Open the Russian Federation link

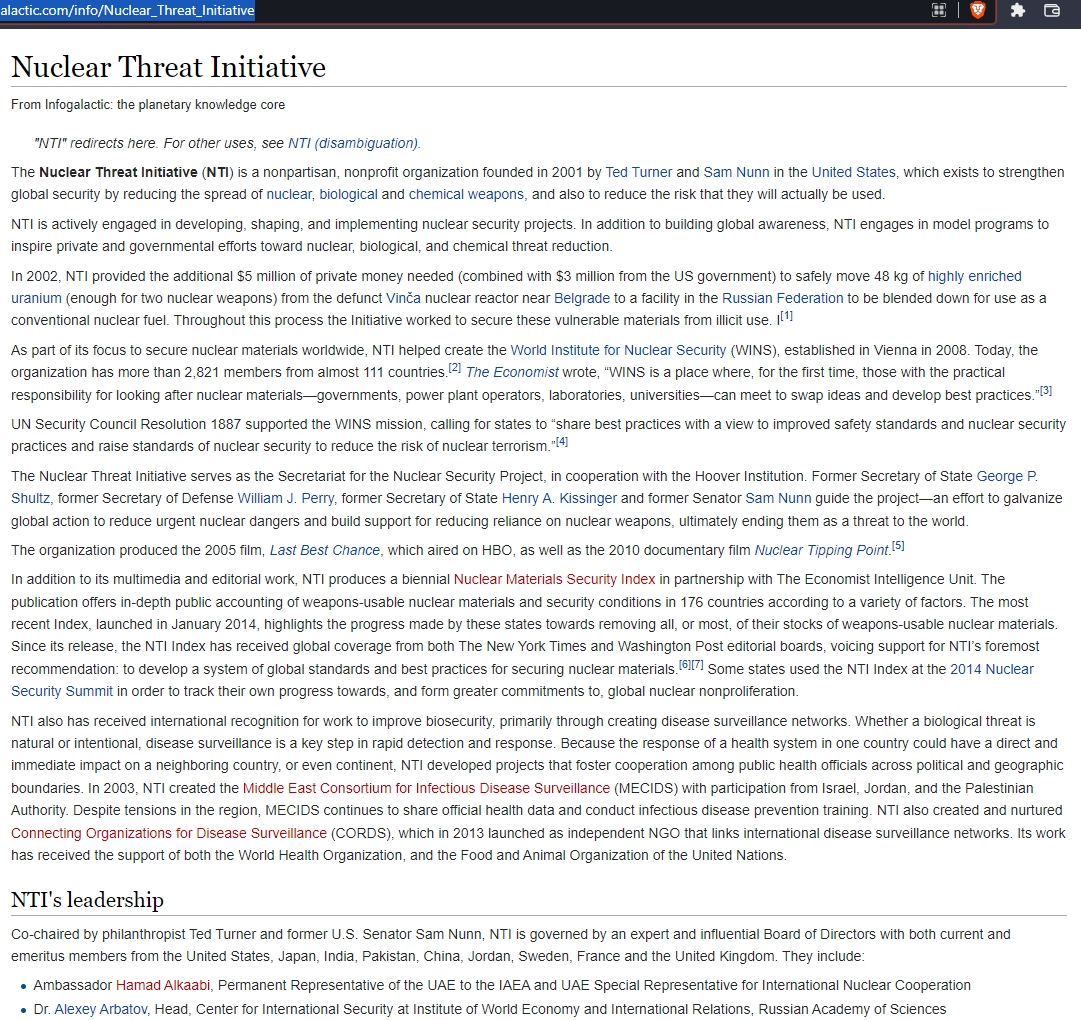coord(782,298)
